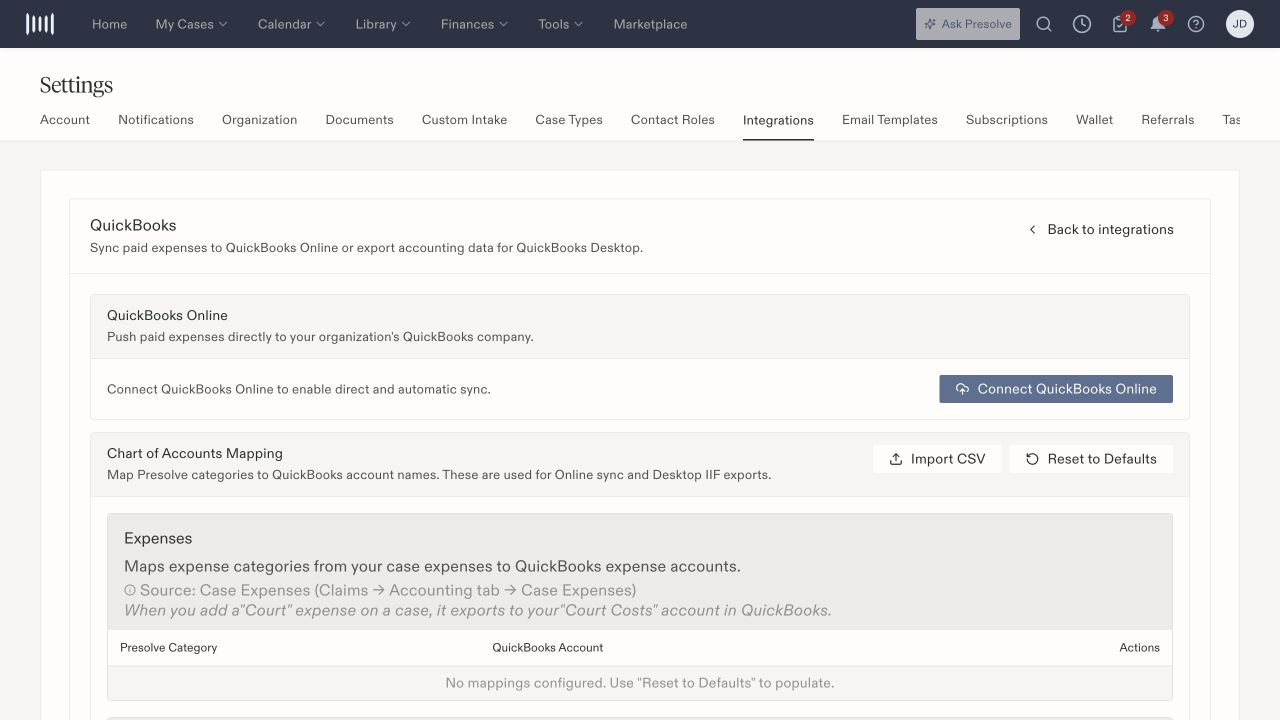Open the clock timer icon

pyautogui.click(x=1082, y=24)
